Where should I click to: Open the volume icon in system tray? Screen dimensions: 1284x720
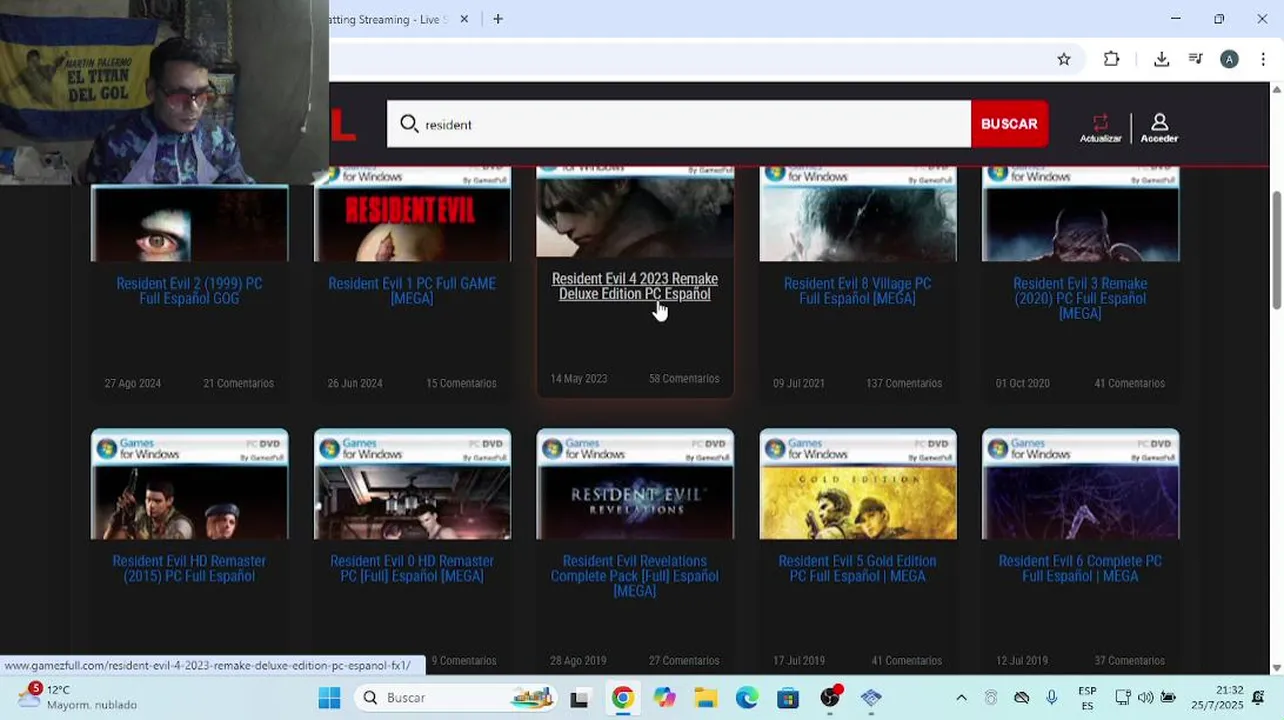coord(1145,698)
